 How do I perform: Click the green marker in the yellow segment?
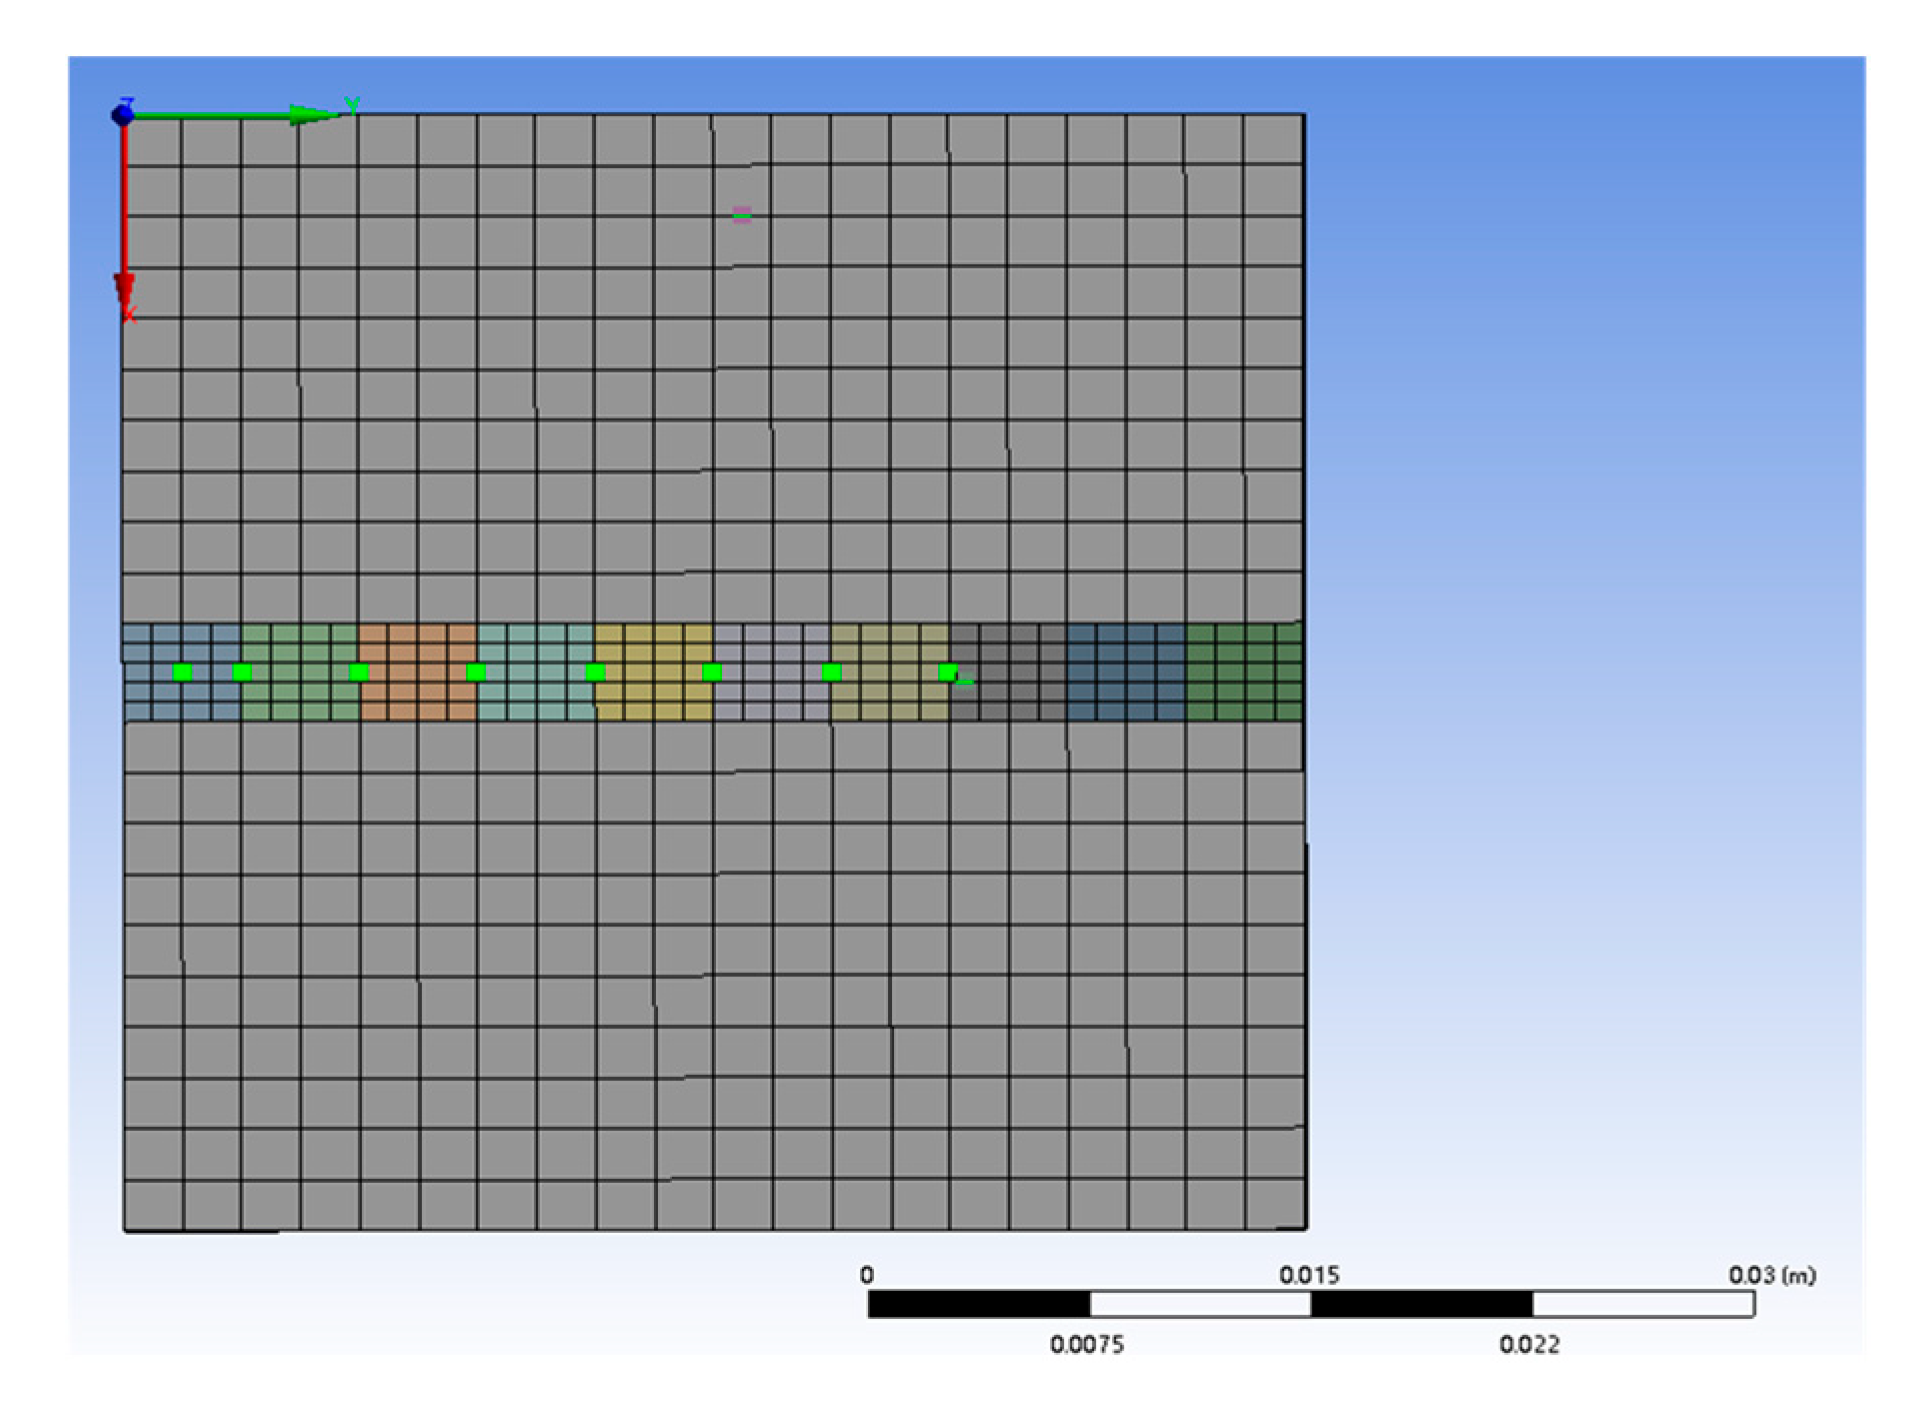(595, 672)
